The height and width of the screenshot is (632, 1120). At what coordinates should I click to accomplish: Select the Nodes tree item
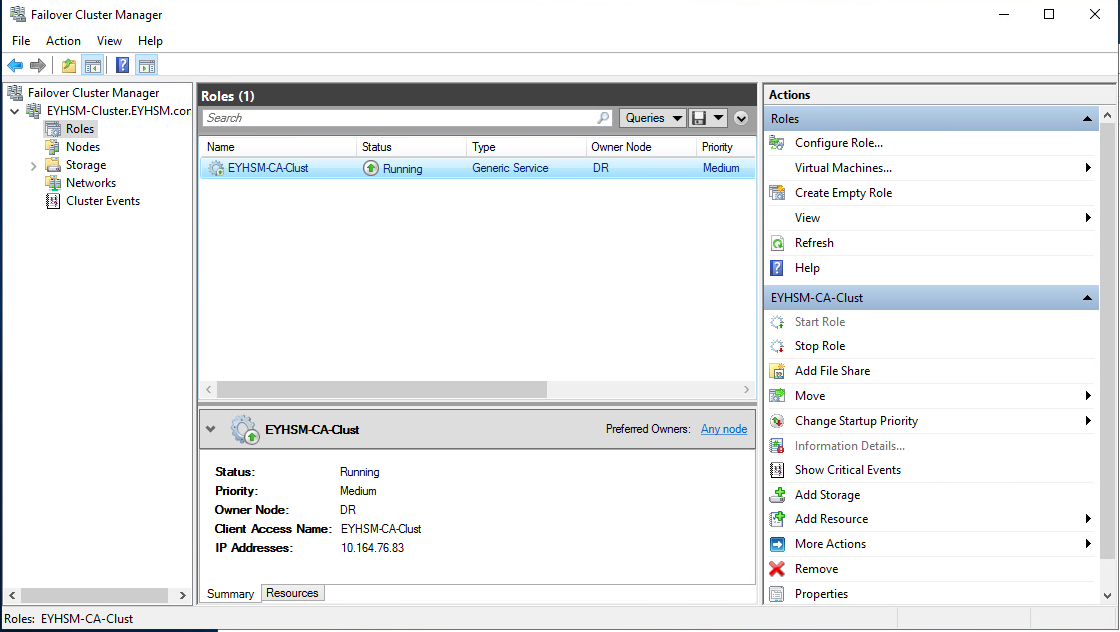tap(83, 146)
